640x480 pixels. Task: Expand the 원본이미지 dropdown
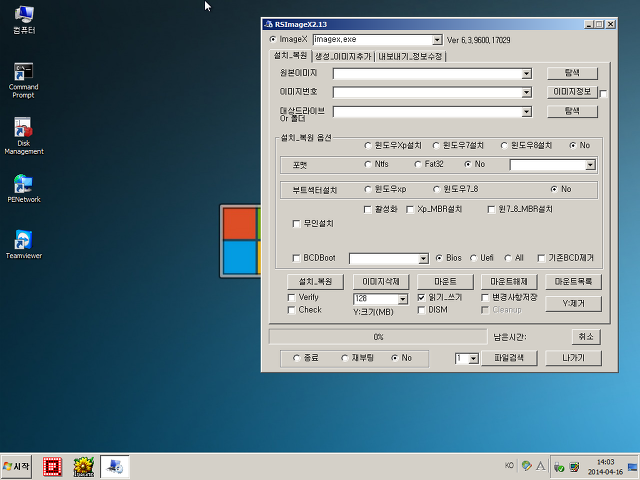coord(527,74)
